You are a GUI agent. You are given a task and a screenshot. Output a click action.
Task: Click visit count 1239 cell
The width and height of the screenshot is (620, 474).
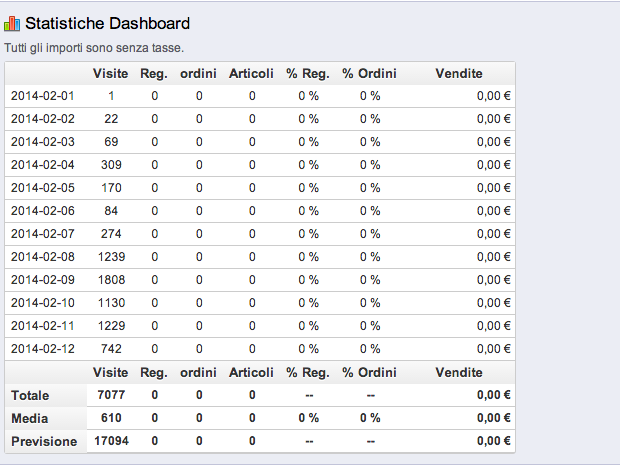pos(111,257)
